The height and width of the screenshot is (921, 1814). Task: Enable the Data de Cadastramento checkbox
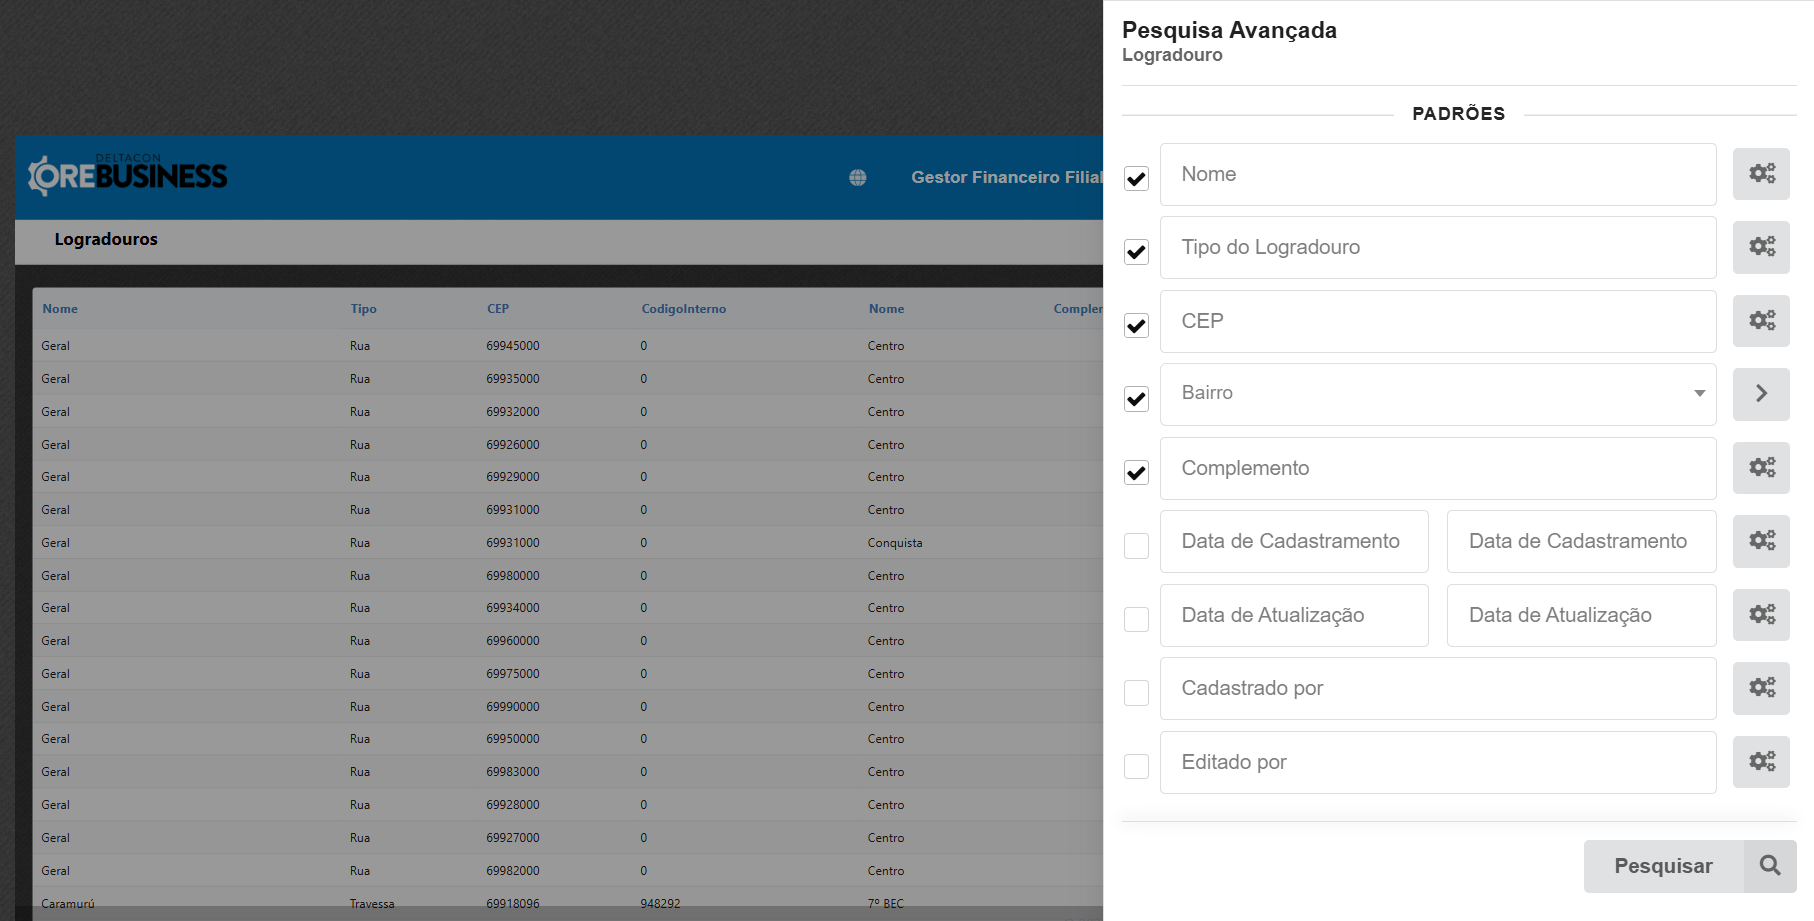(1136, 546)
